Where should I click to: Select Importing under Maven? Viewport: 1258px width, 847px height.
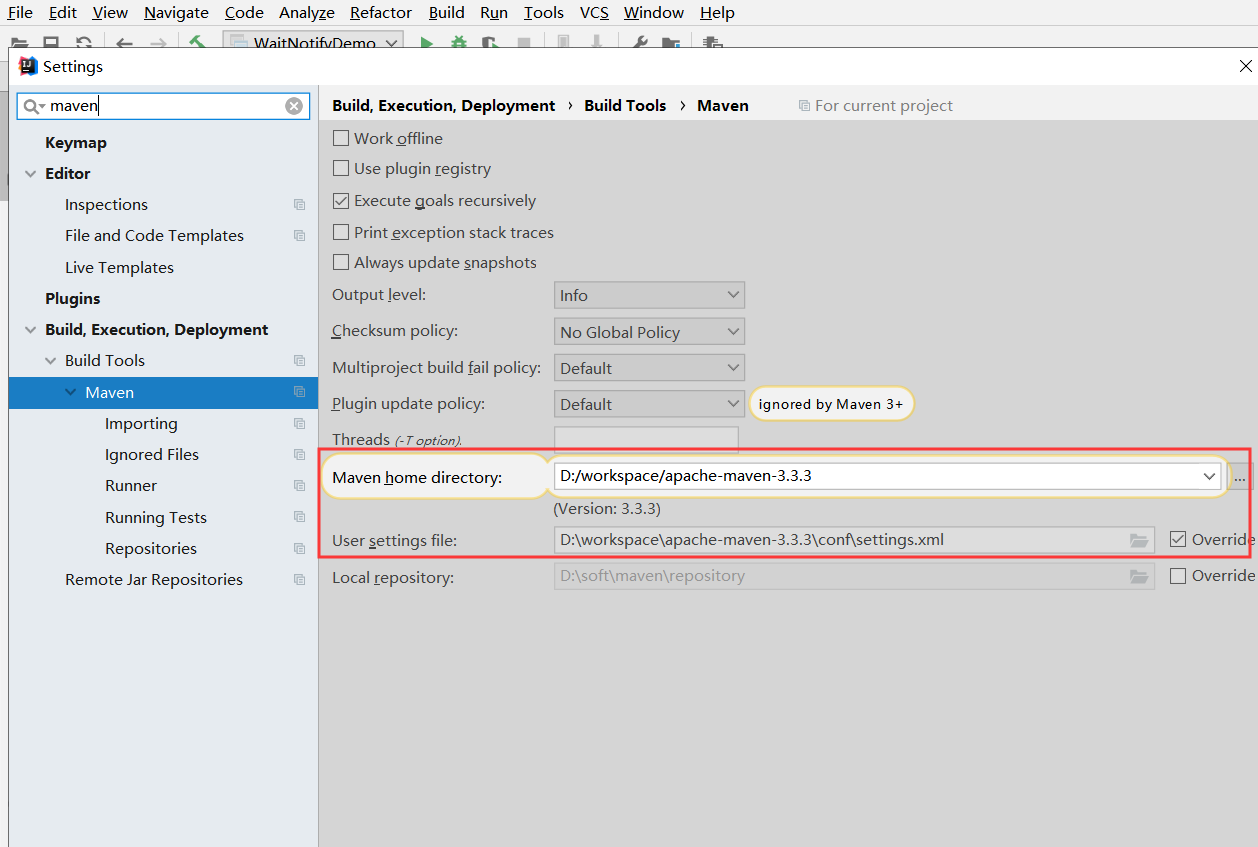[x=141, y=424]
